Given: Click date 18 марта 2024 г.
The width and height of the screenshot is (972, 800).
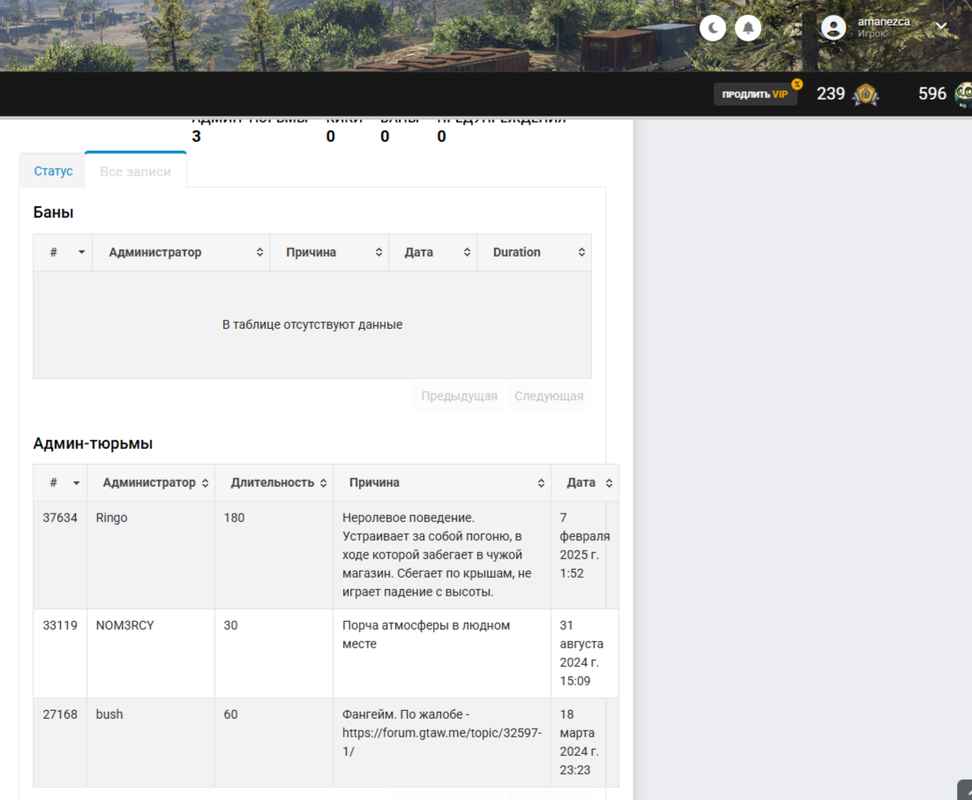Looking at the screenshot, I should (579, 742).
